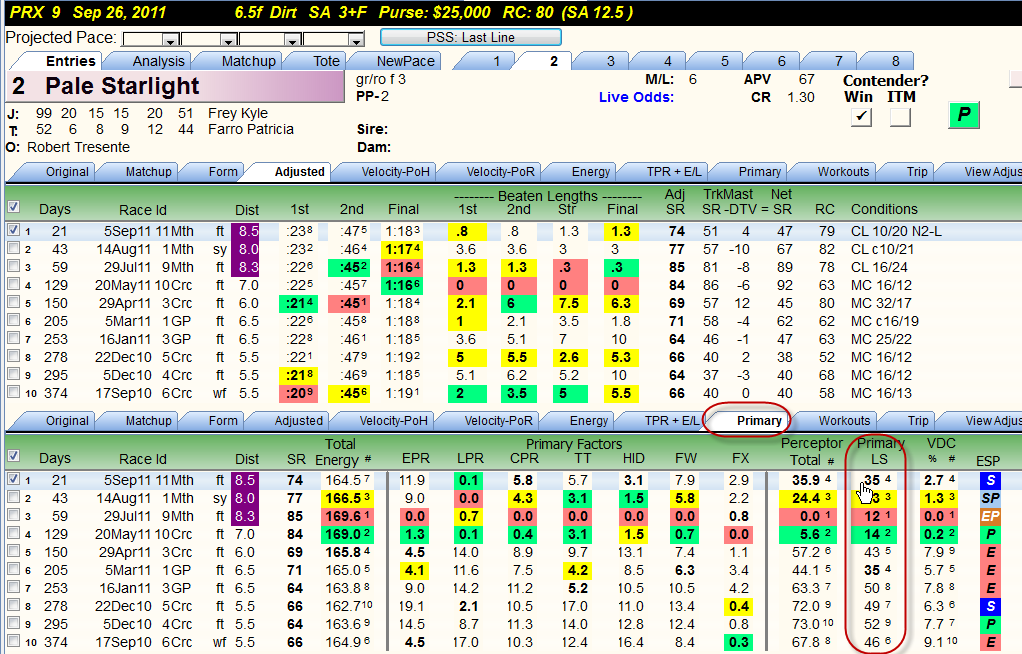Open the second Projected Pace dropdown
Screen dimensions: 1022x654
click(228, 40)
